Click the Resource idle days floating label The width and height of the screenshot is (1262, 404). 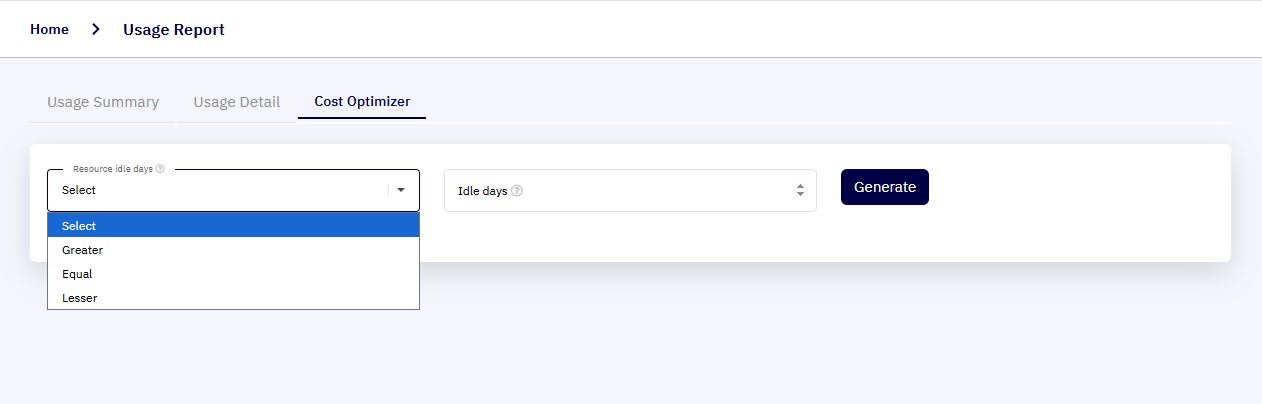(x=113, y=169)
